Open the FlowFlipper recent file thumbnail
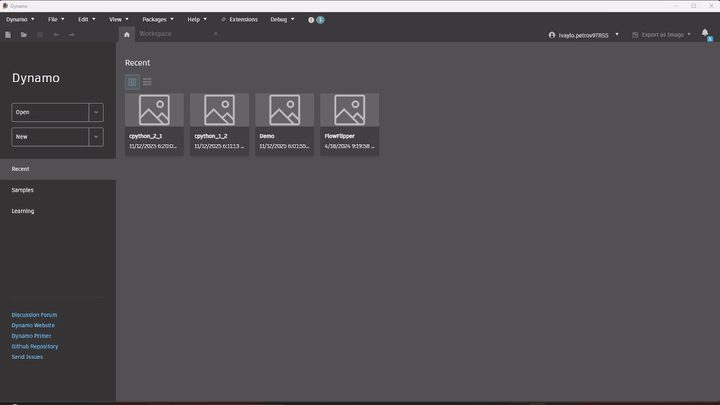This screenshot has width=720, height=405. coord(349,110)
